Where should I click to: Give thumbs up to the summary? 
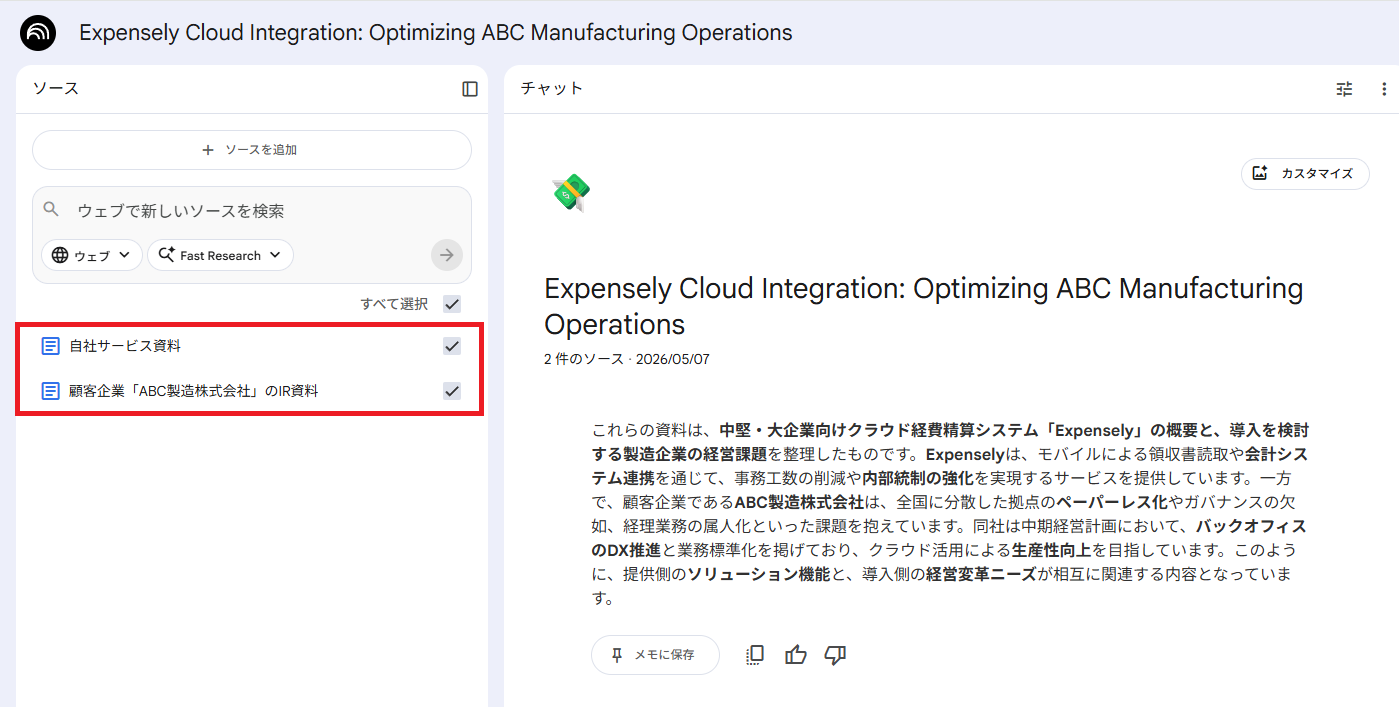pyautogui.click(x=796, y=655)
